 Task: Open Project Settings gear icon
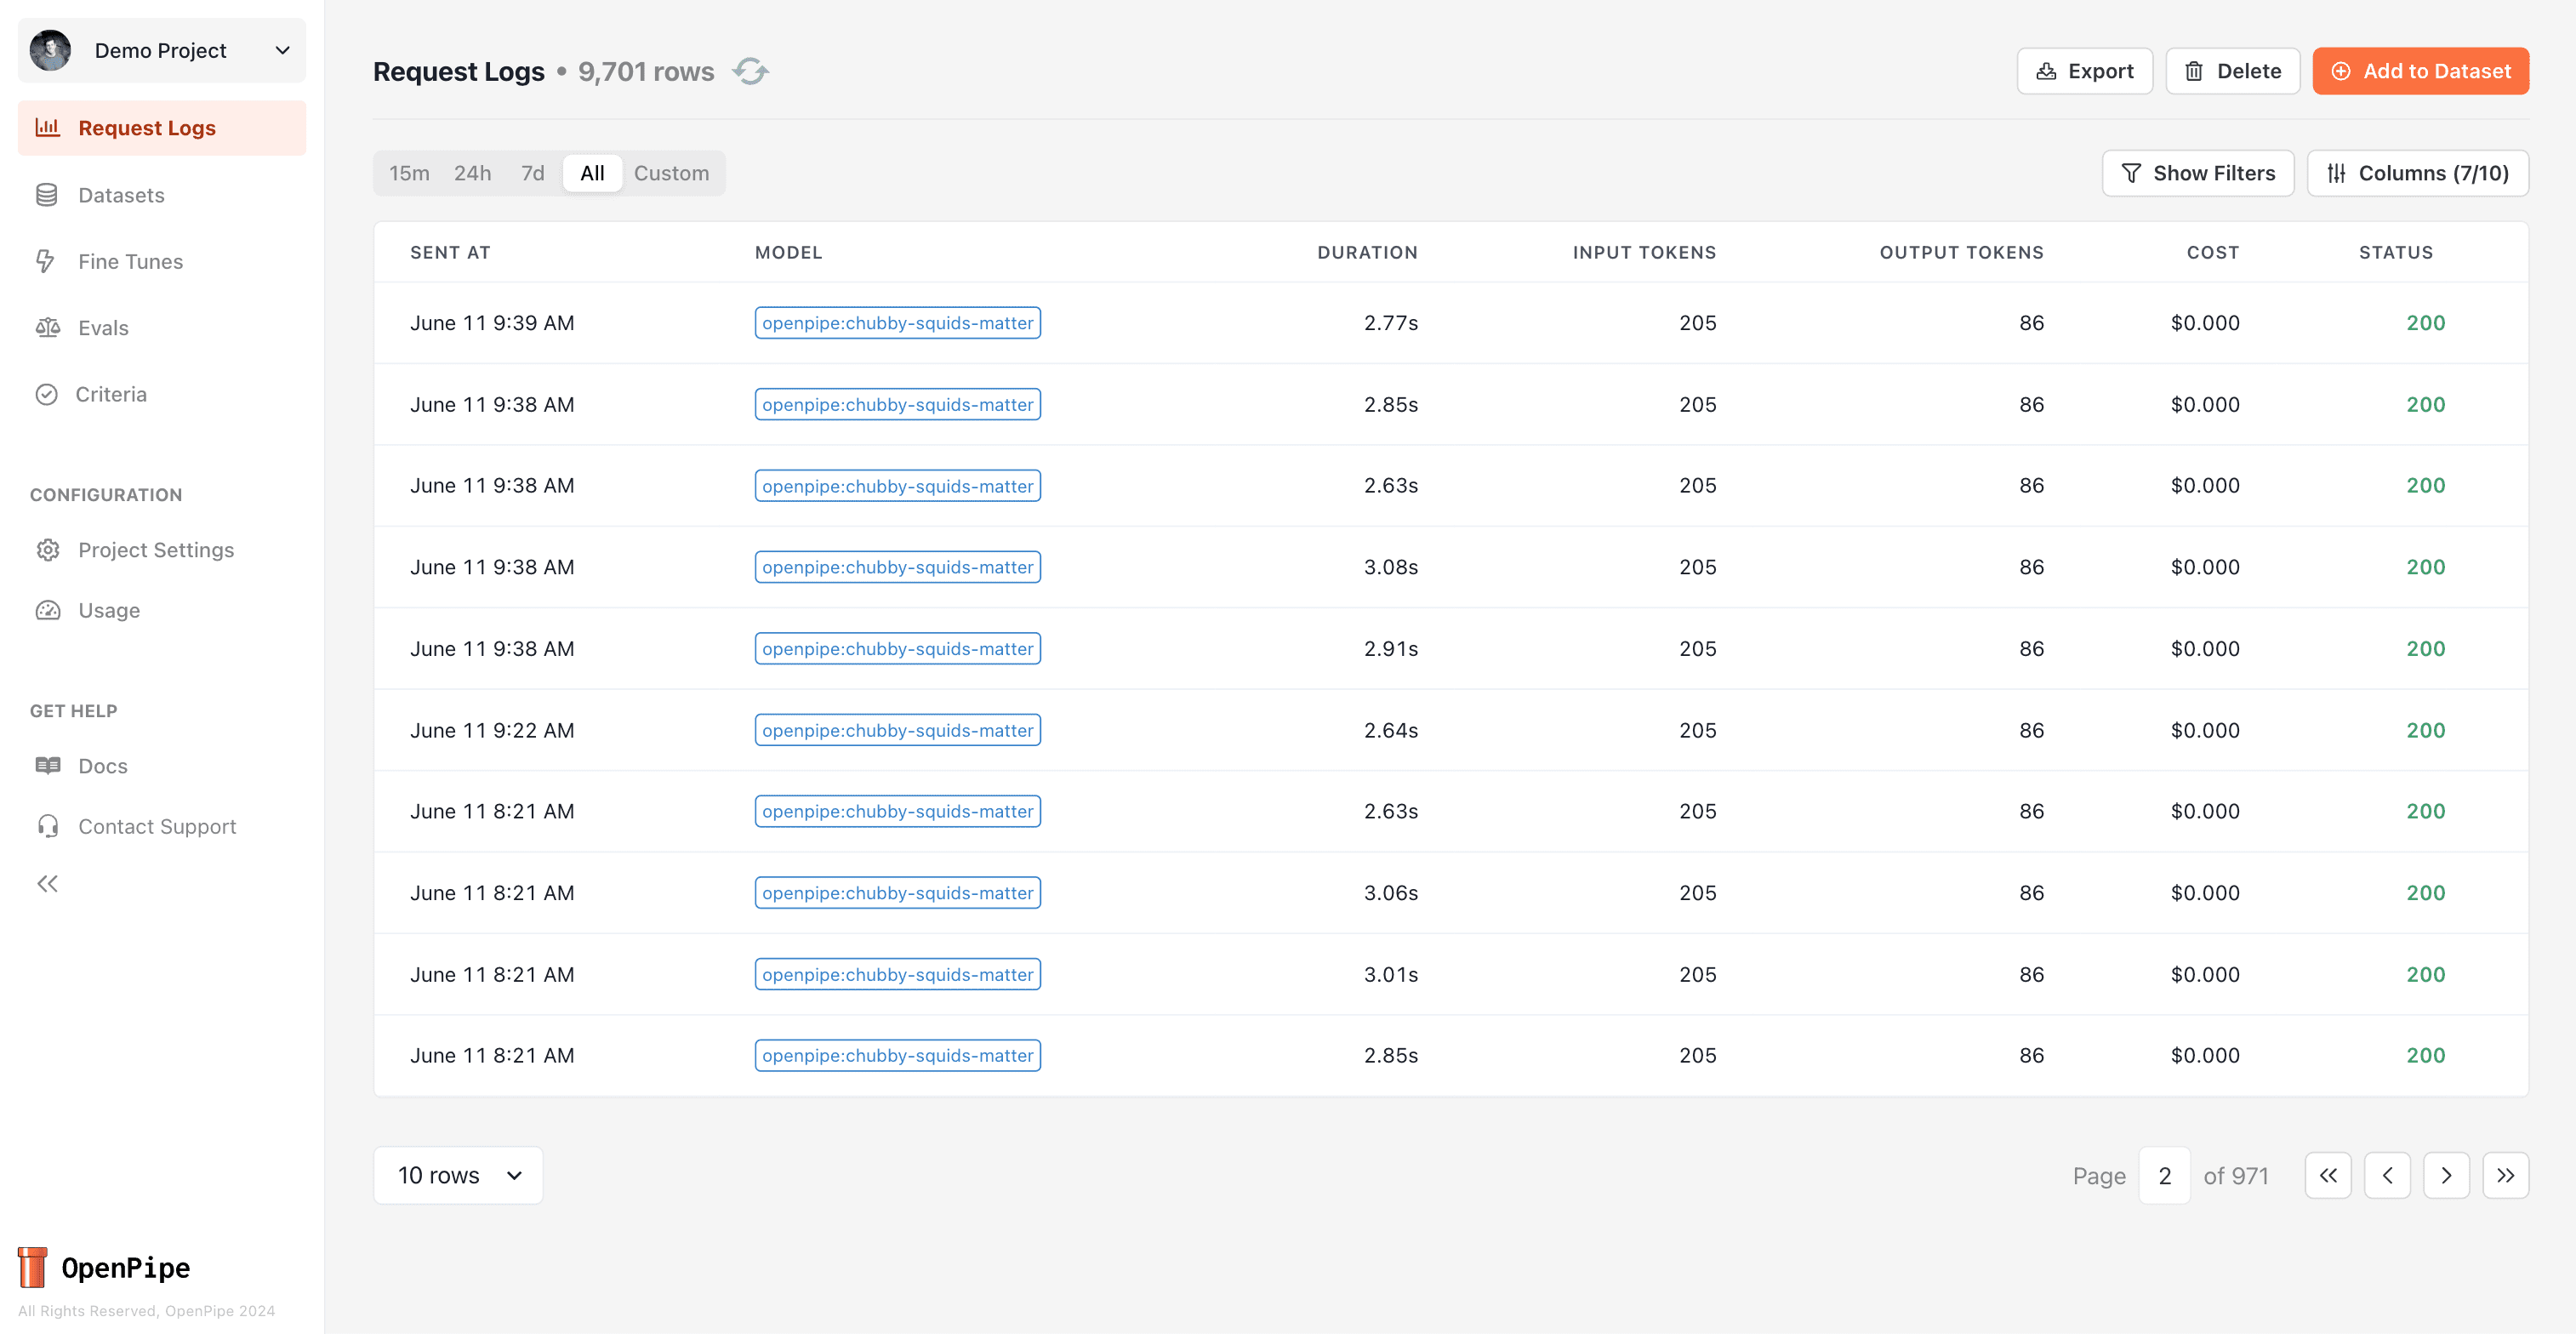point(47,549)
